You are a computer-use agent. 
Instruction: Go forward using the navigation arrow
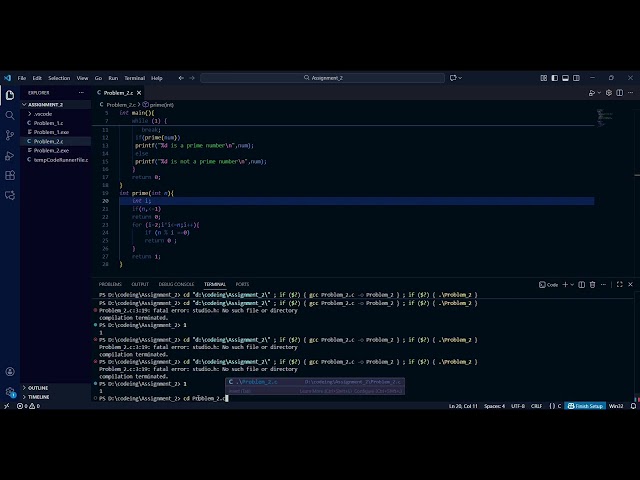point(192,78)
